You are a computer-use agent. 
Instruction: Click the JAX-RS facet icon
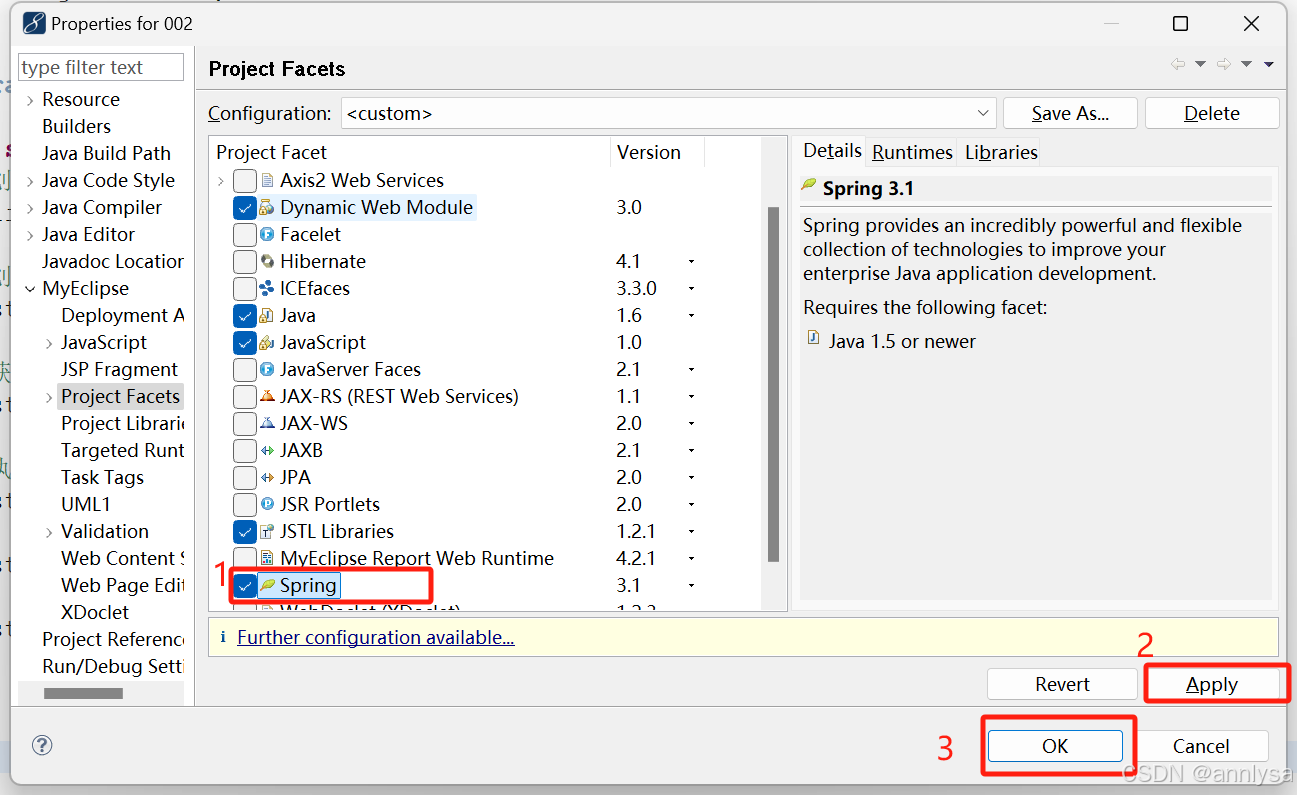[x=267, y=397]
